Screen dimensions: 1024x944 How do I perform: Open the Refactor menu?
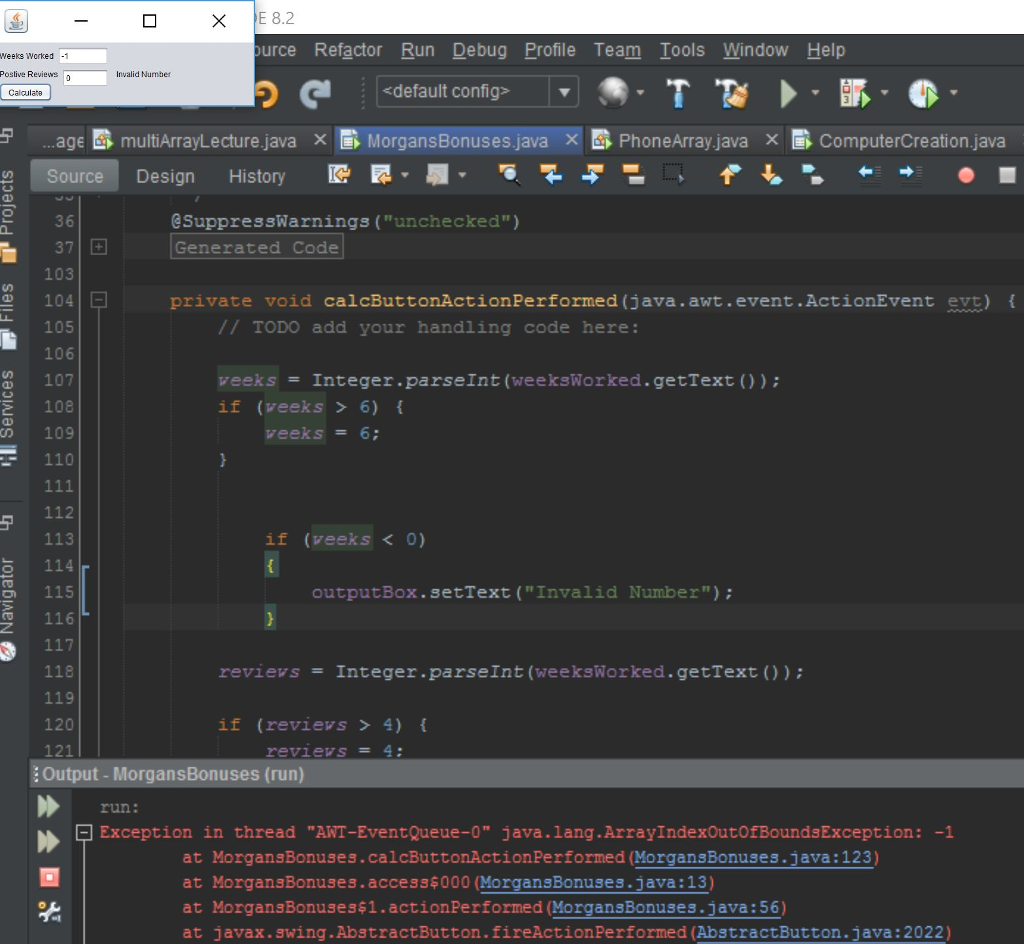tap(347, 50)
